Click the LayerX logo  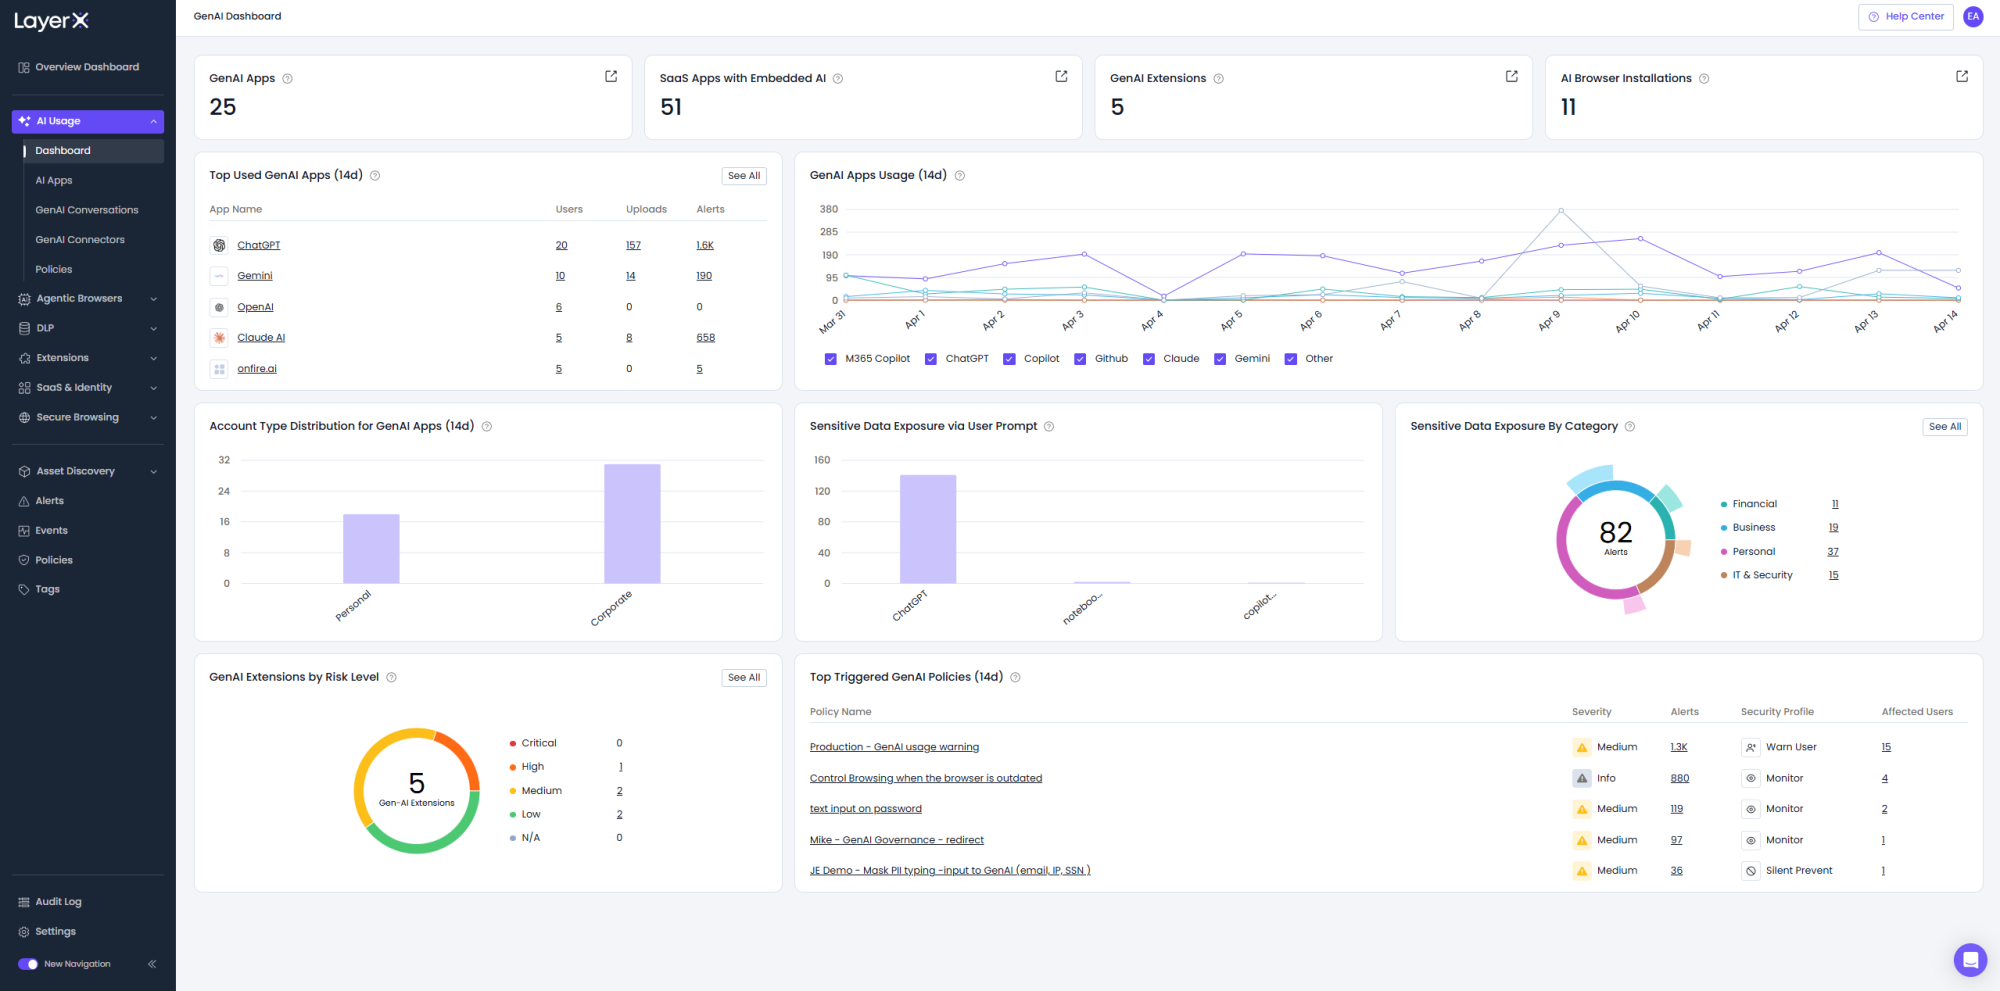[51, 21]
